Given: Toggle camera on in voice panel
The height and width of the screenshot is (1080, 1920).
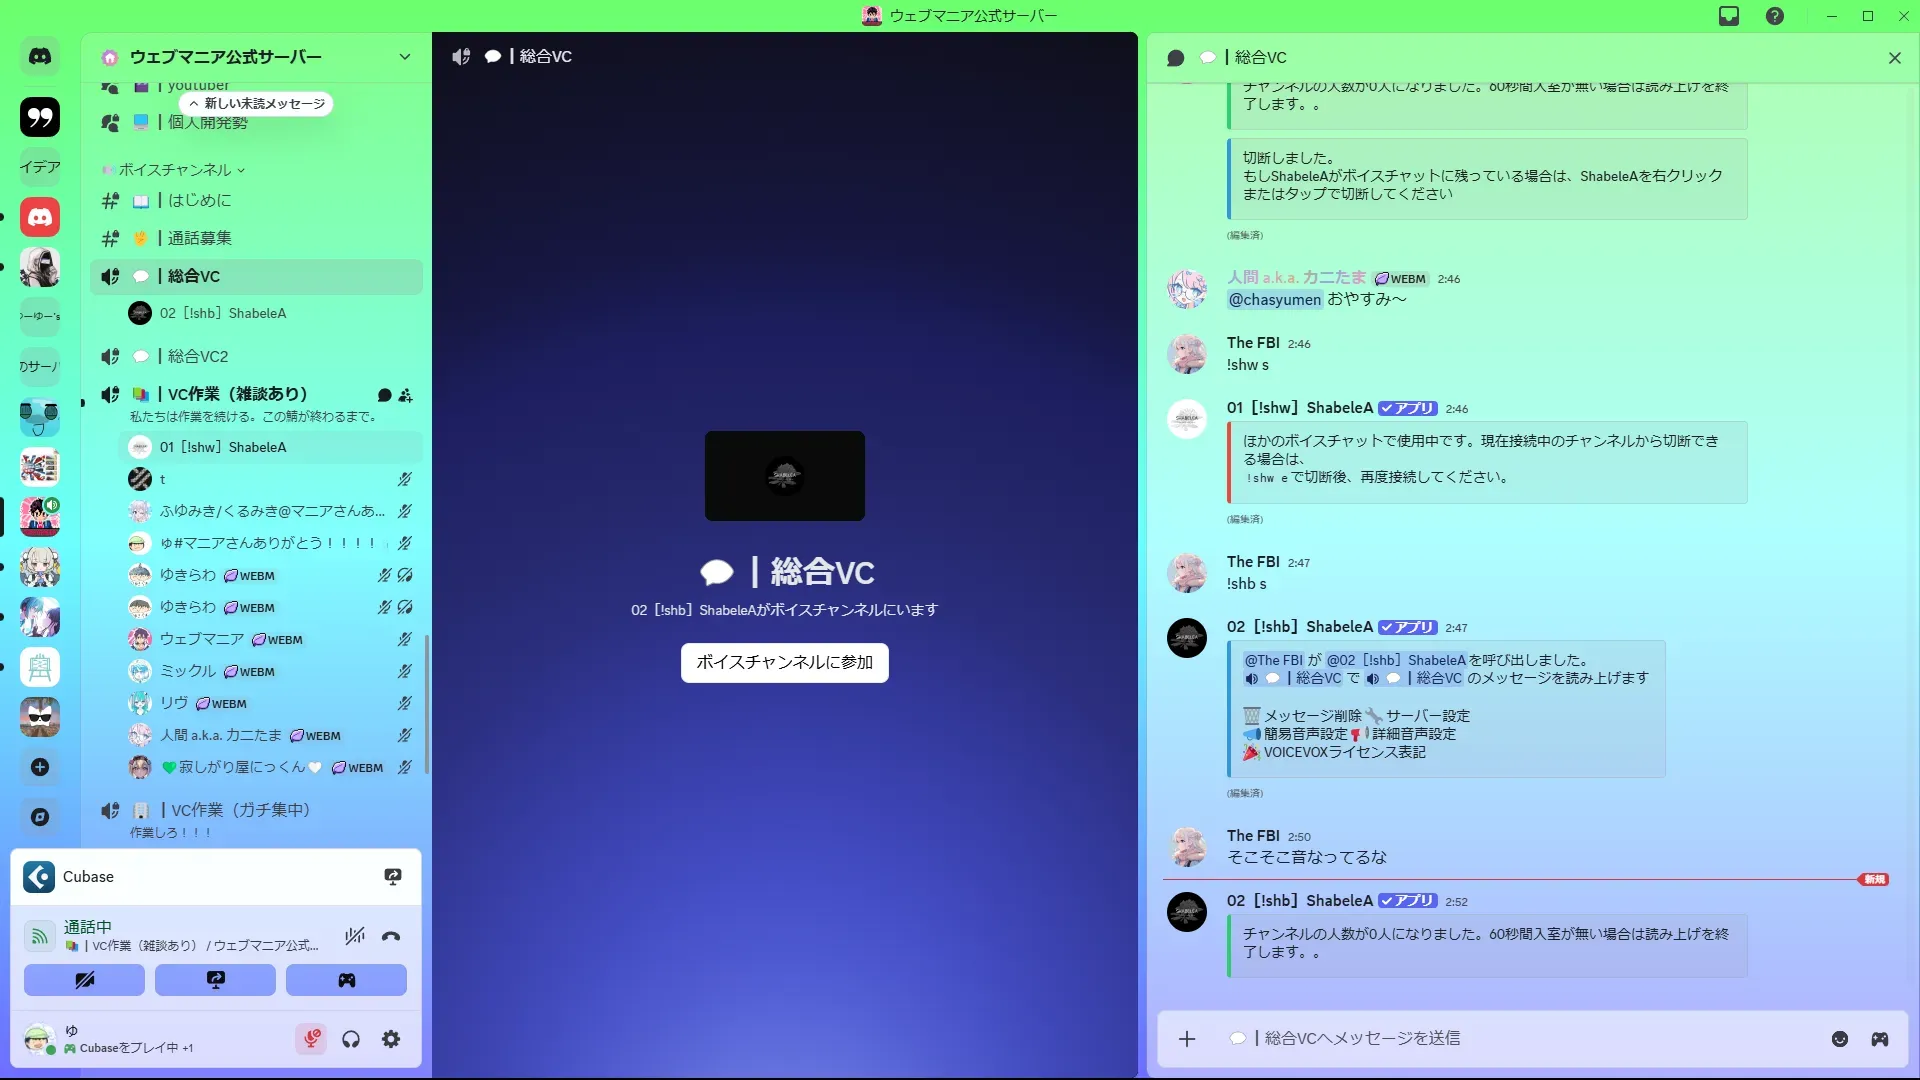Looking at the screenshot, I should (x=85, y=980).
